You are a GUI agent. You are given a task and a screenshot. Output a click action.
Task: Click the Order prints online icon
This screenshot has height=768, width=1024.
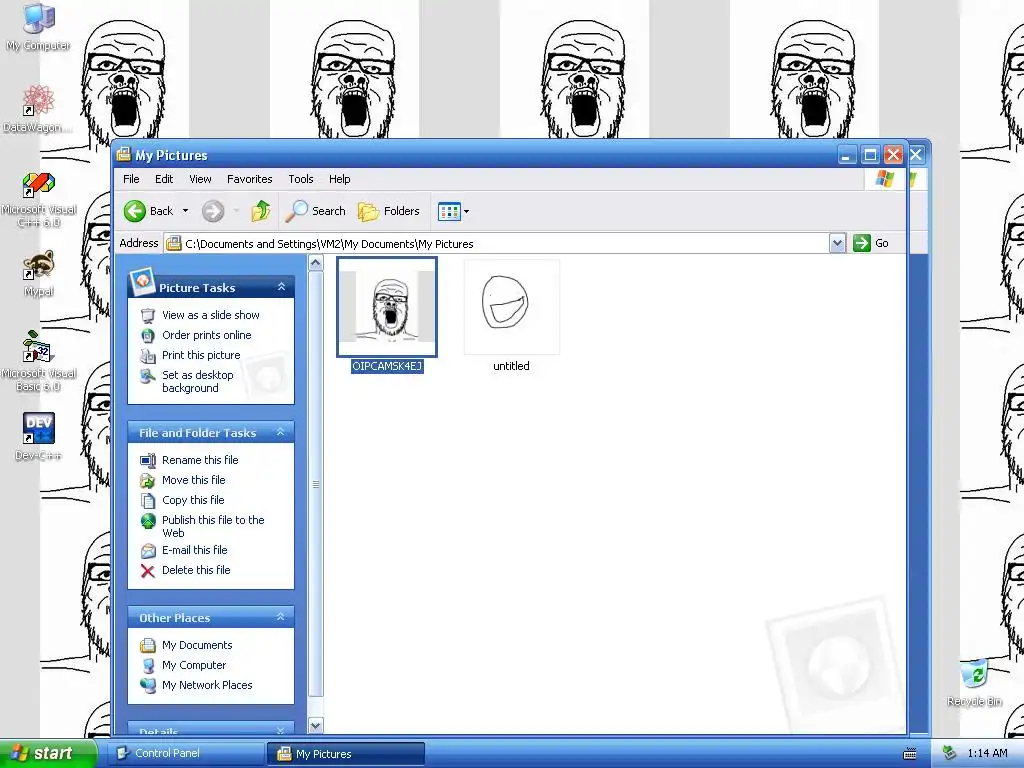[148, 336]
